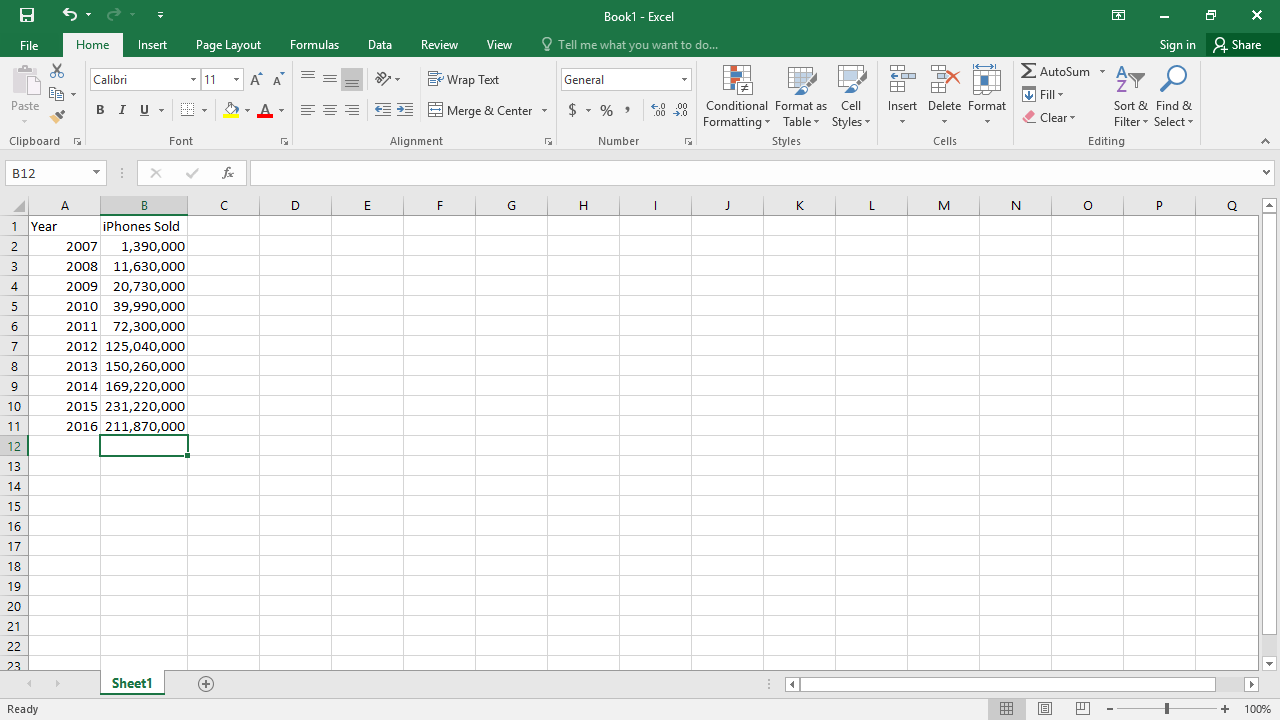Toggle Italic formatting

[x=122, y=110]
